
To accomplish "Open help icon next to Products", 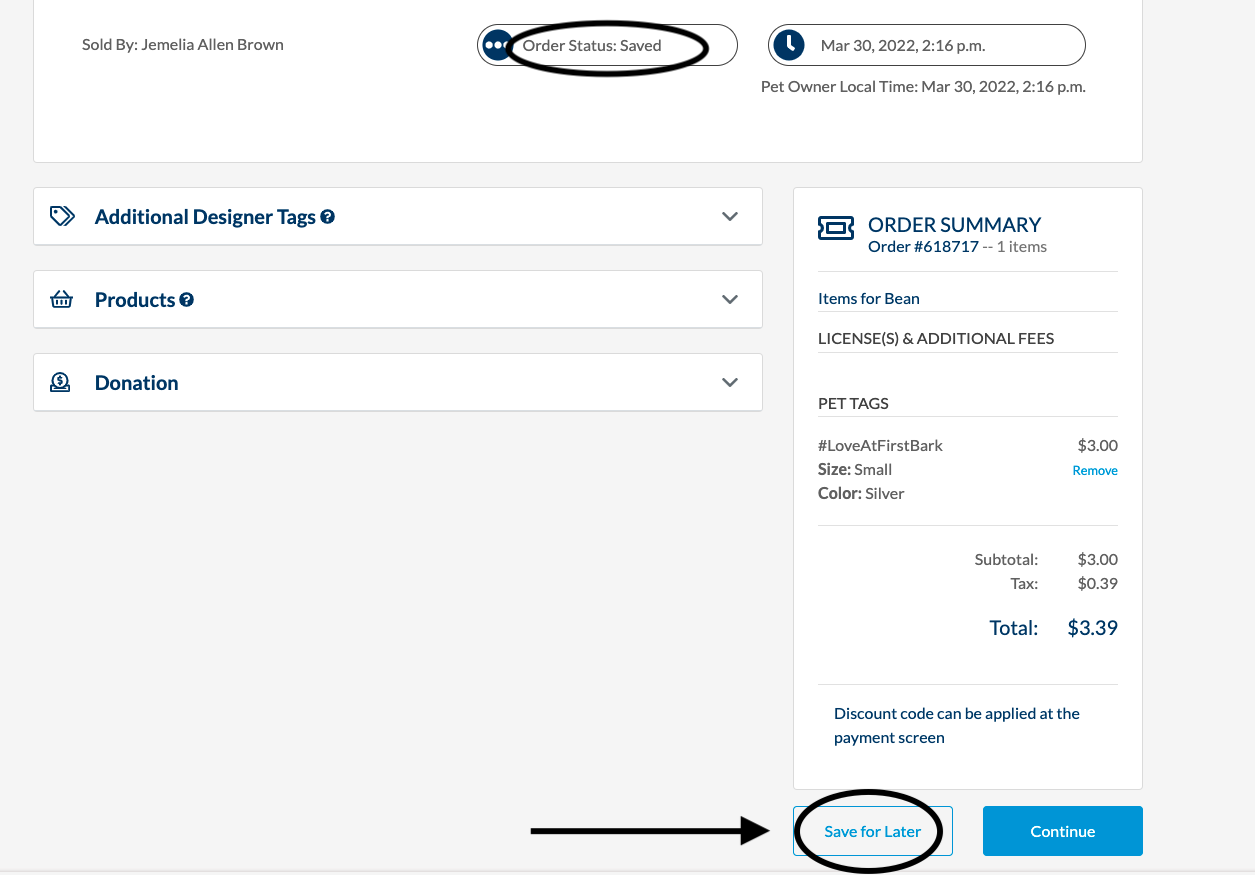I will pos(186,300).
